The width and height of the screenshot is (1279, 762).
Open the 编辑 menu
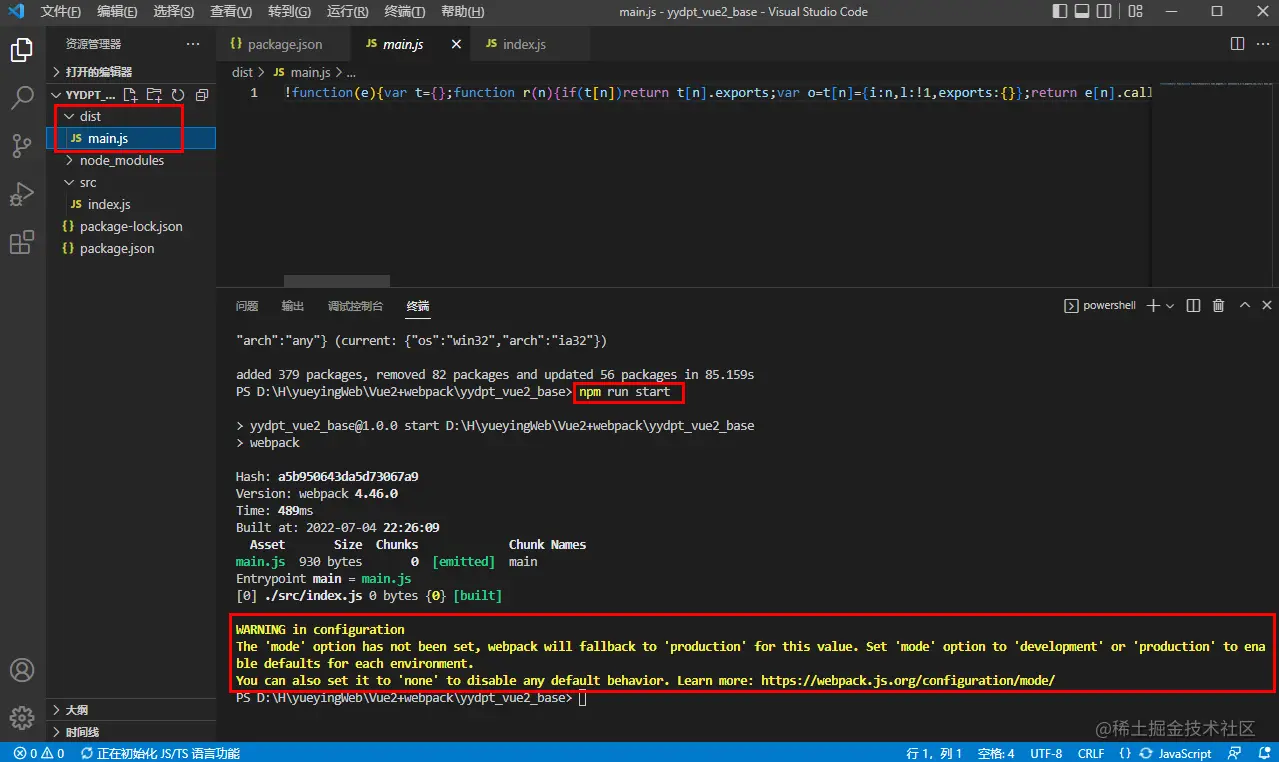[x=118, y=12]
